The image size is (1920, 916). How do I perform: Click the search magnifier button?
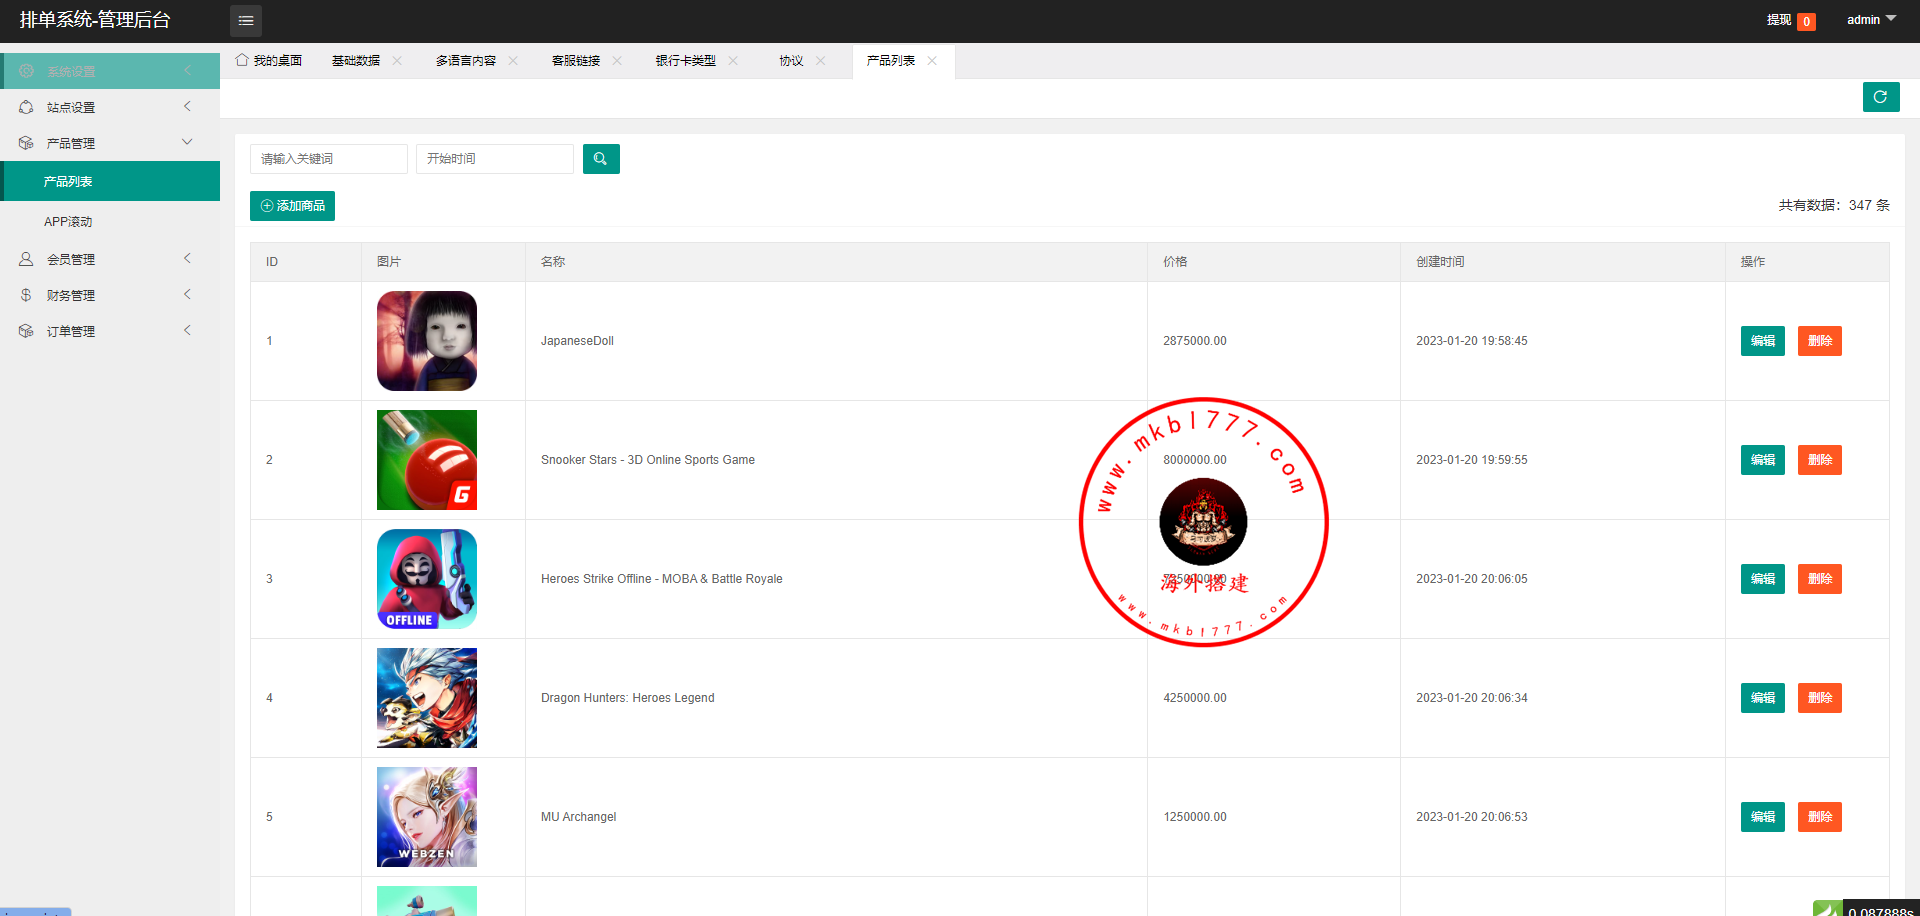click(x=601, y=159)
